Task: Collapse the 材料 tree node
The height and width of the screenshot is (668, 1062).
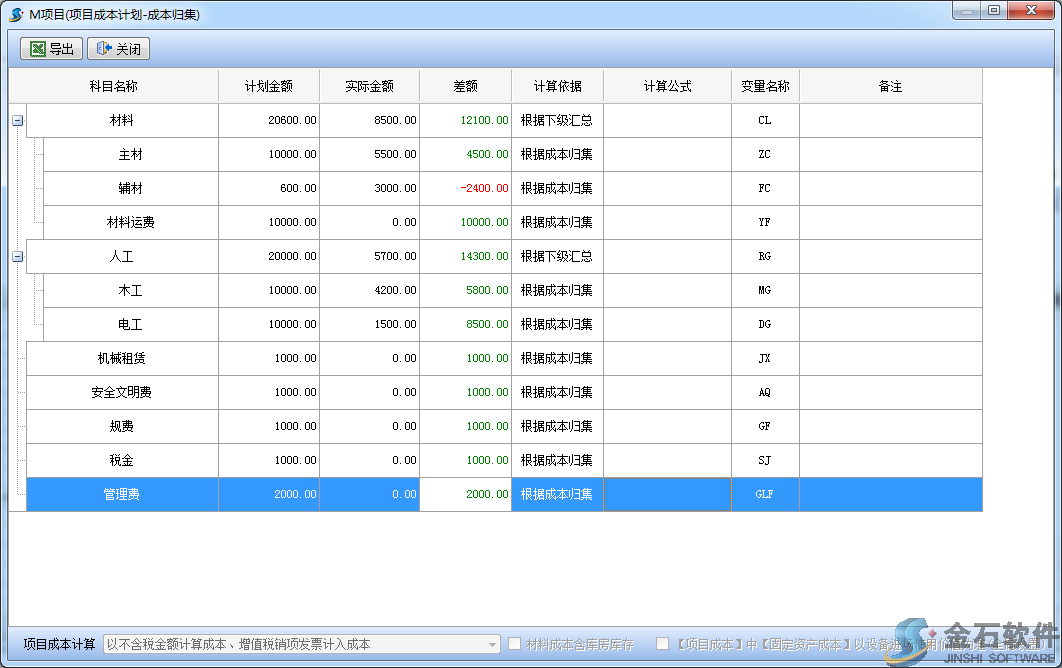Action: tap(17, 121)
